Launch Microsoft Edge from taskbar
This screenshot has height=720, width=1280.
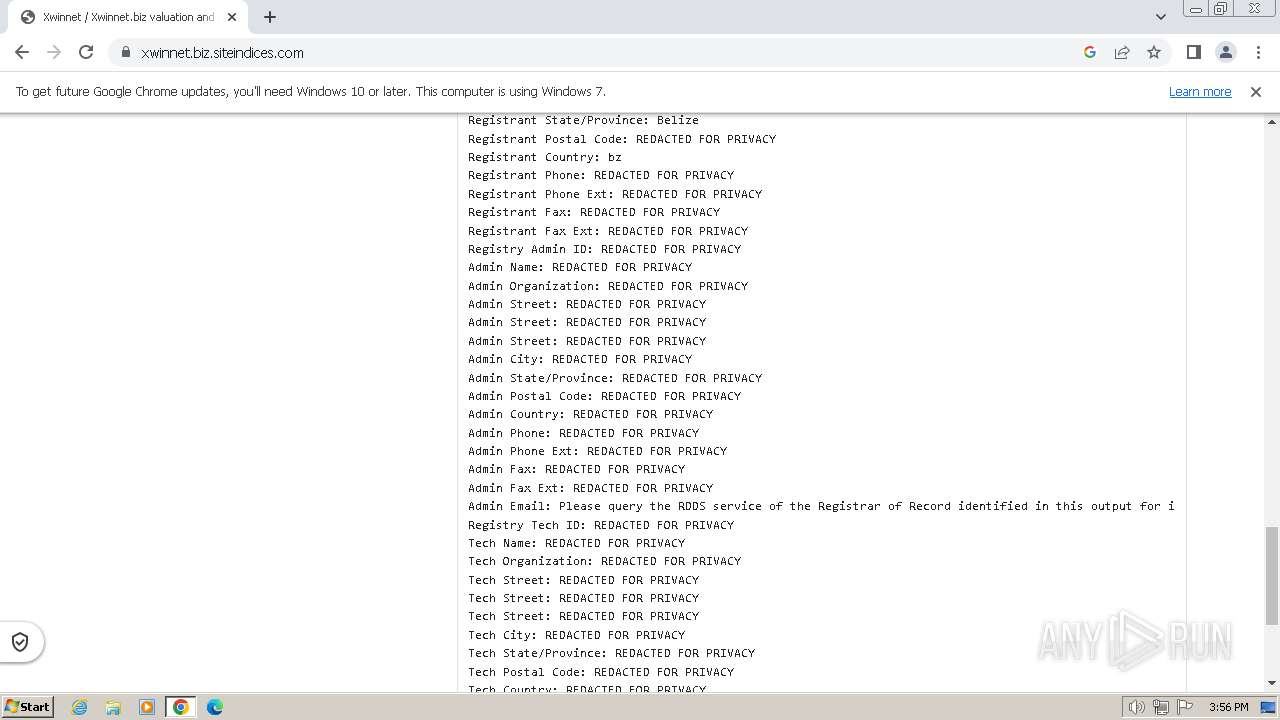[x=215, y=707]
